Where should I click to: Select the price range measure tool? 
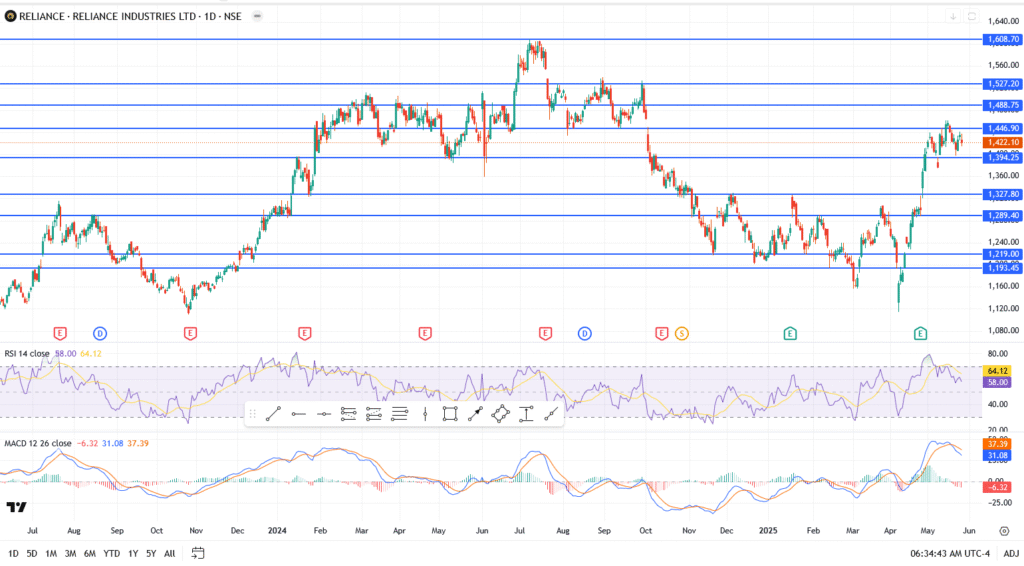526,413
